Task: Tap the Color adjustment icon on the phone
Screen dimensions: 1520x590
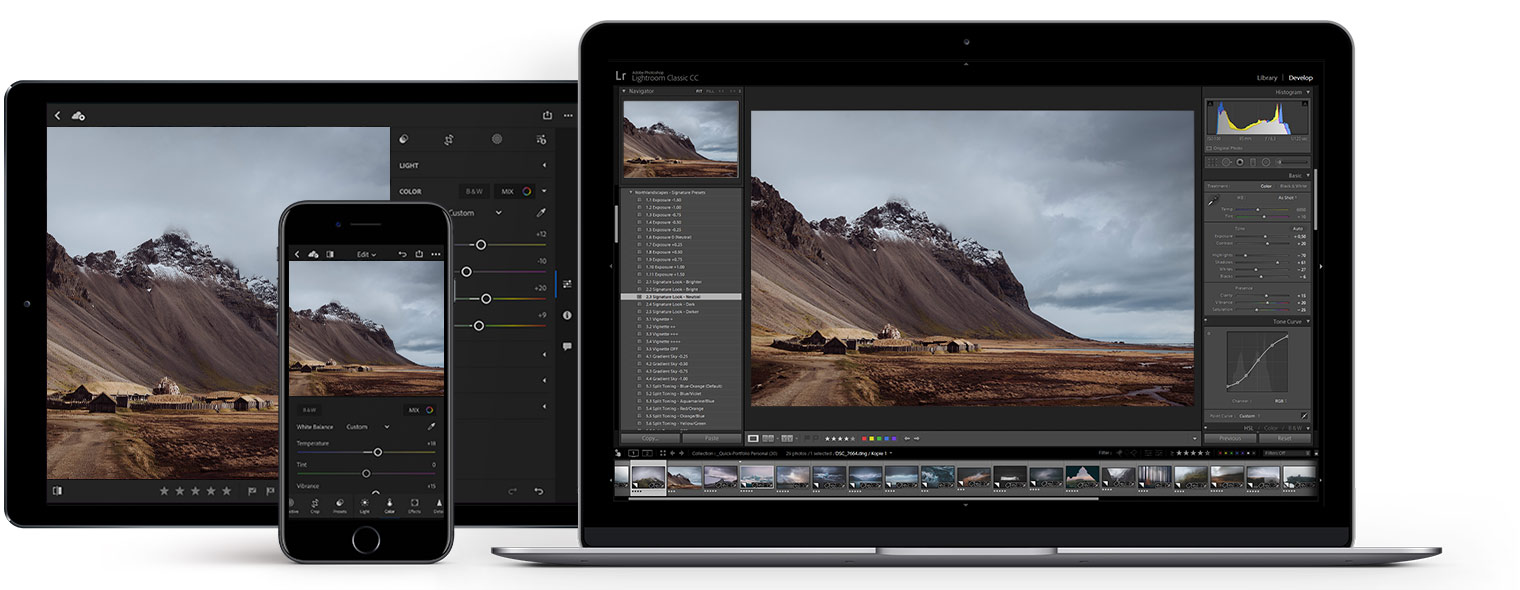Action: click(x=390, y=503)
